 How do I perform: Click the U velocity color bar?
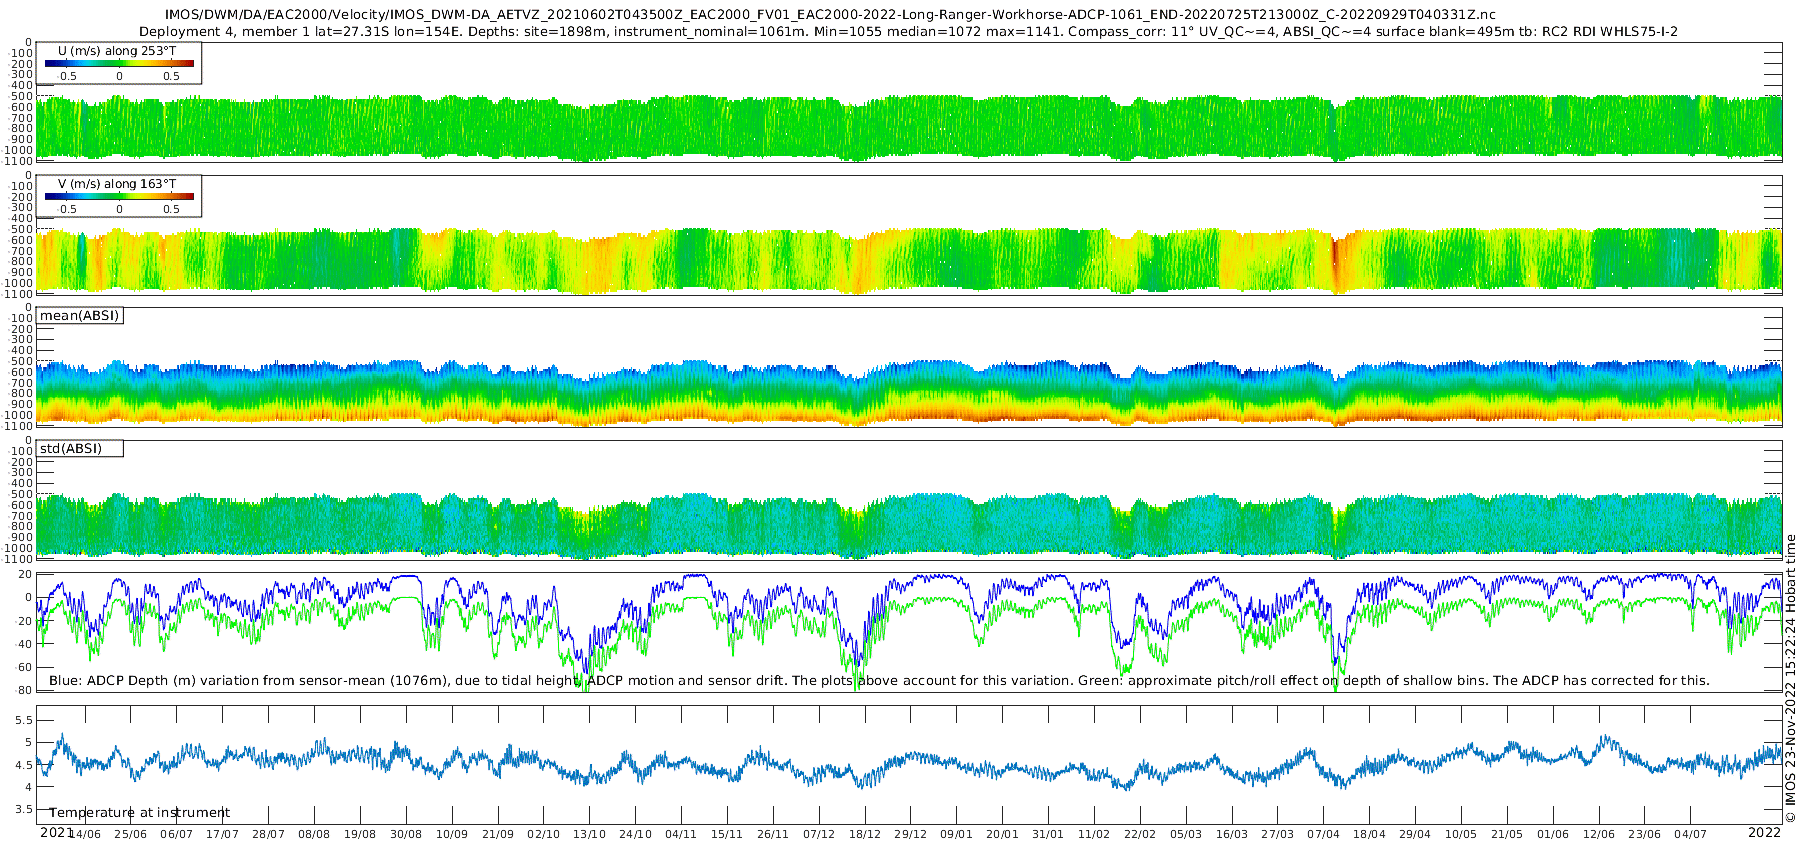pyautogui.click(x=119, y=64)
